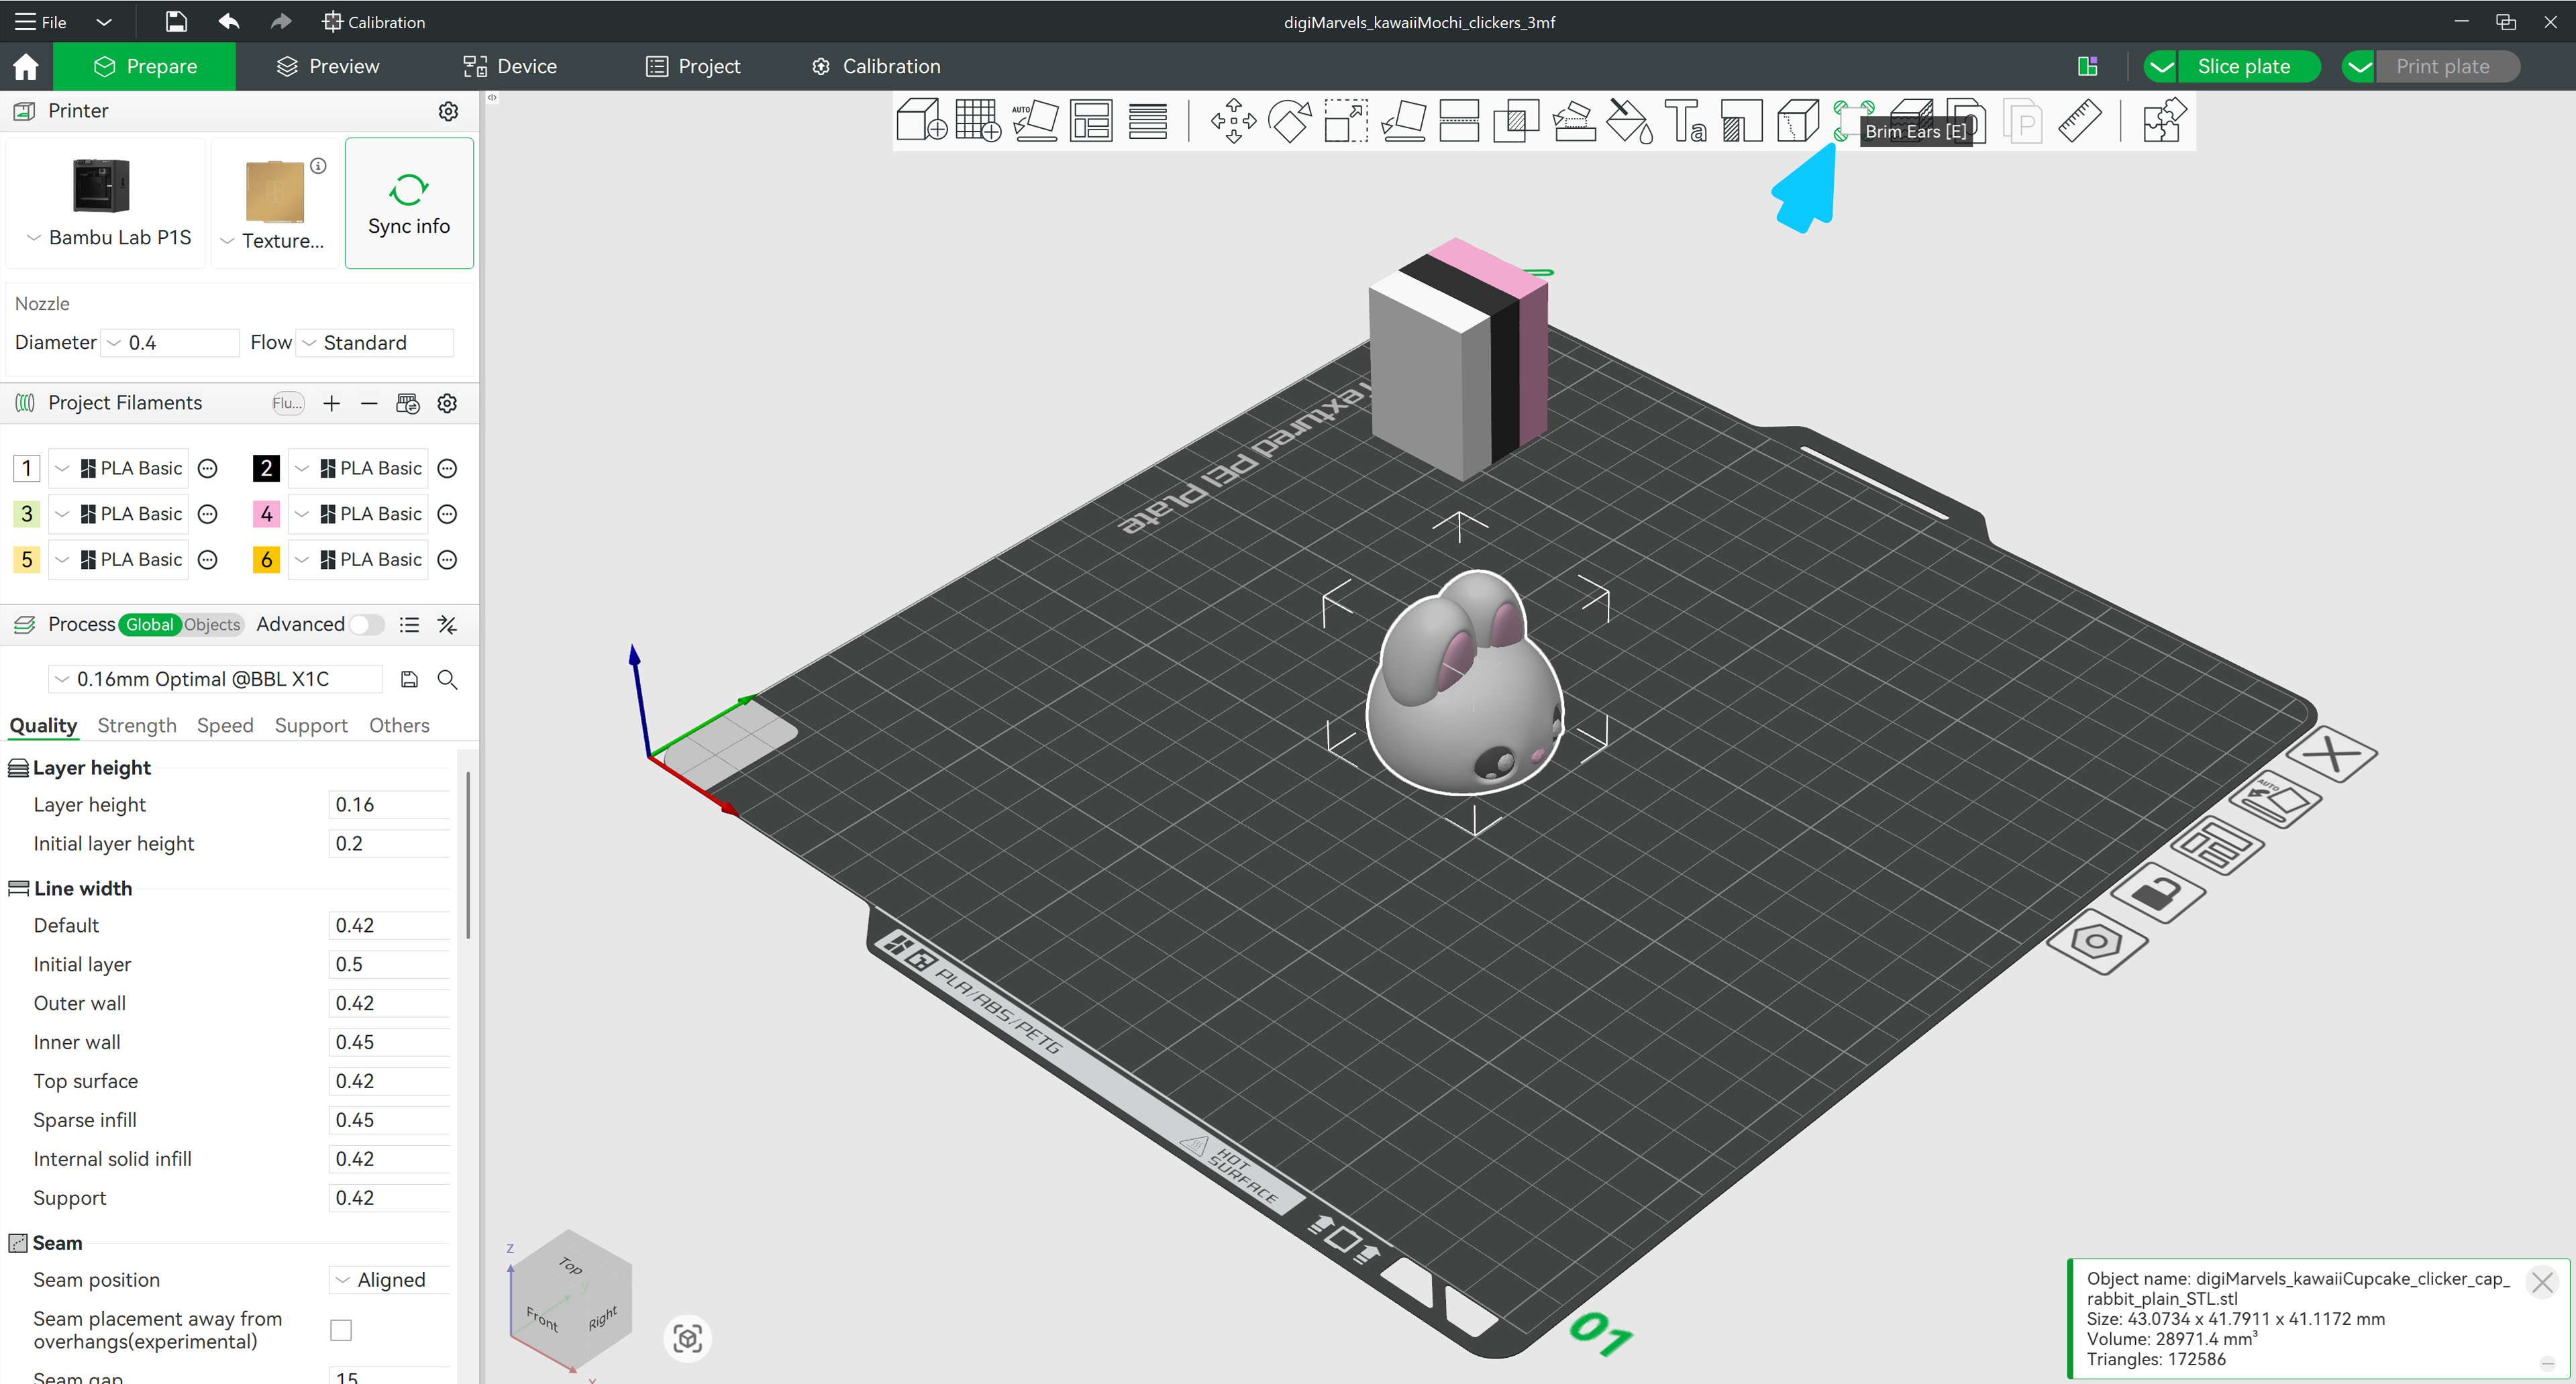Remove a filament with minus icon
2576x1384 pixels.
[x=369, y=403]
